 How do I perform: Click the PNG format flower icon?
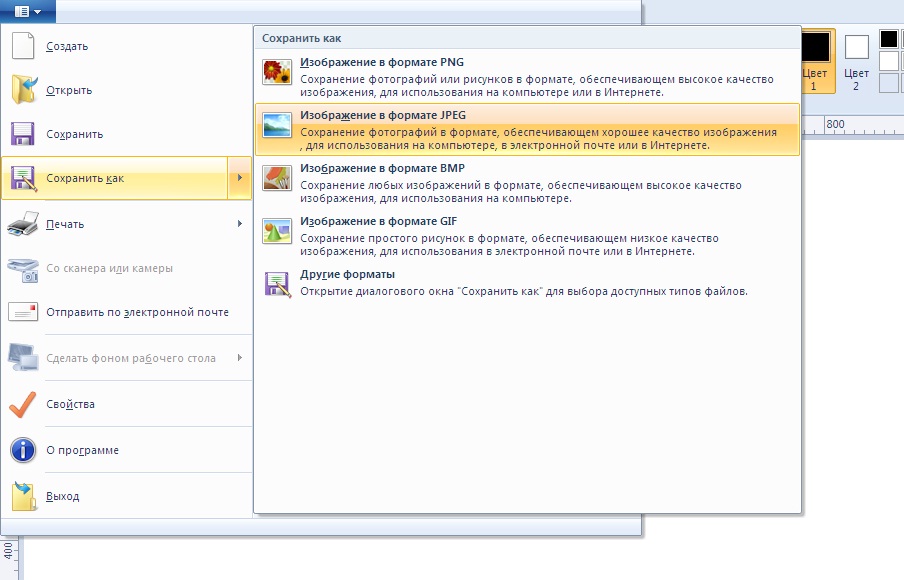[276, 72]
